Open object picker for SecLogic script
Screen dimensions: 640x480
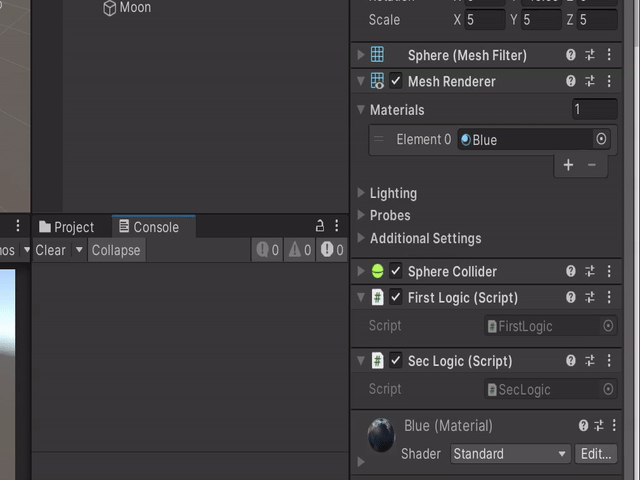coord(608,389)
